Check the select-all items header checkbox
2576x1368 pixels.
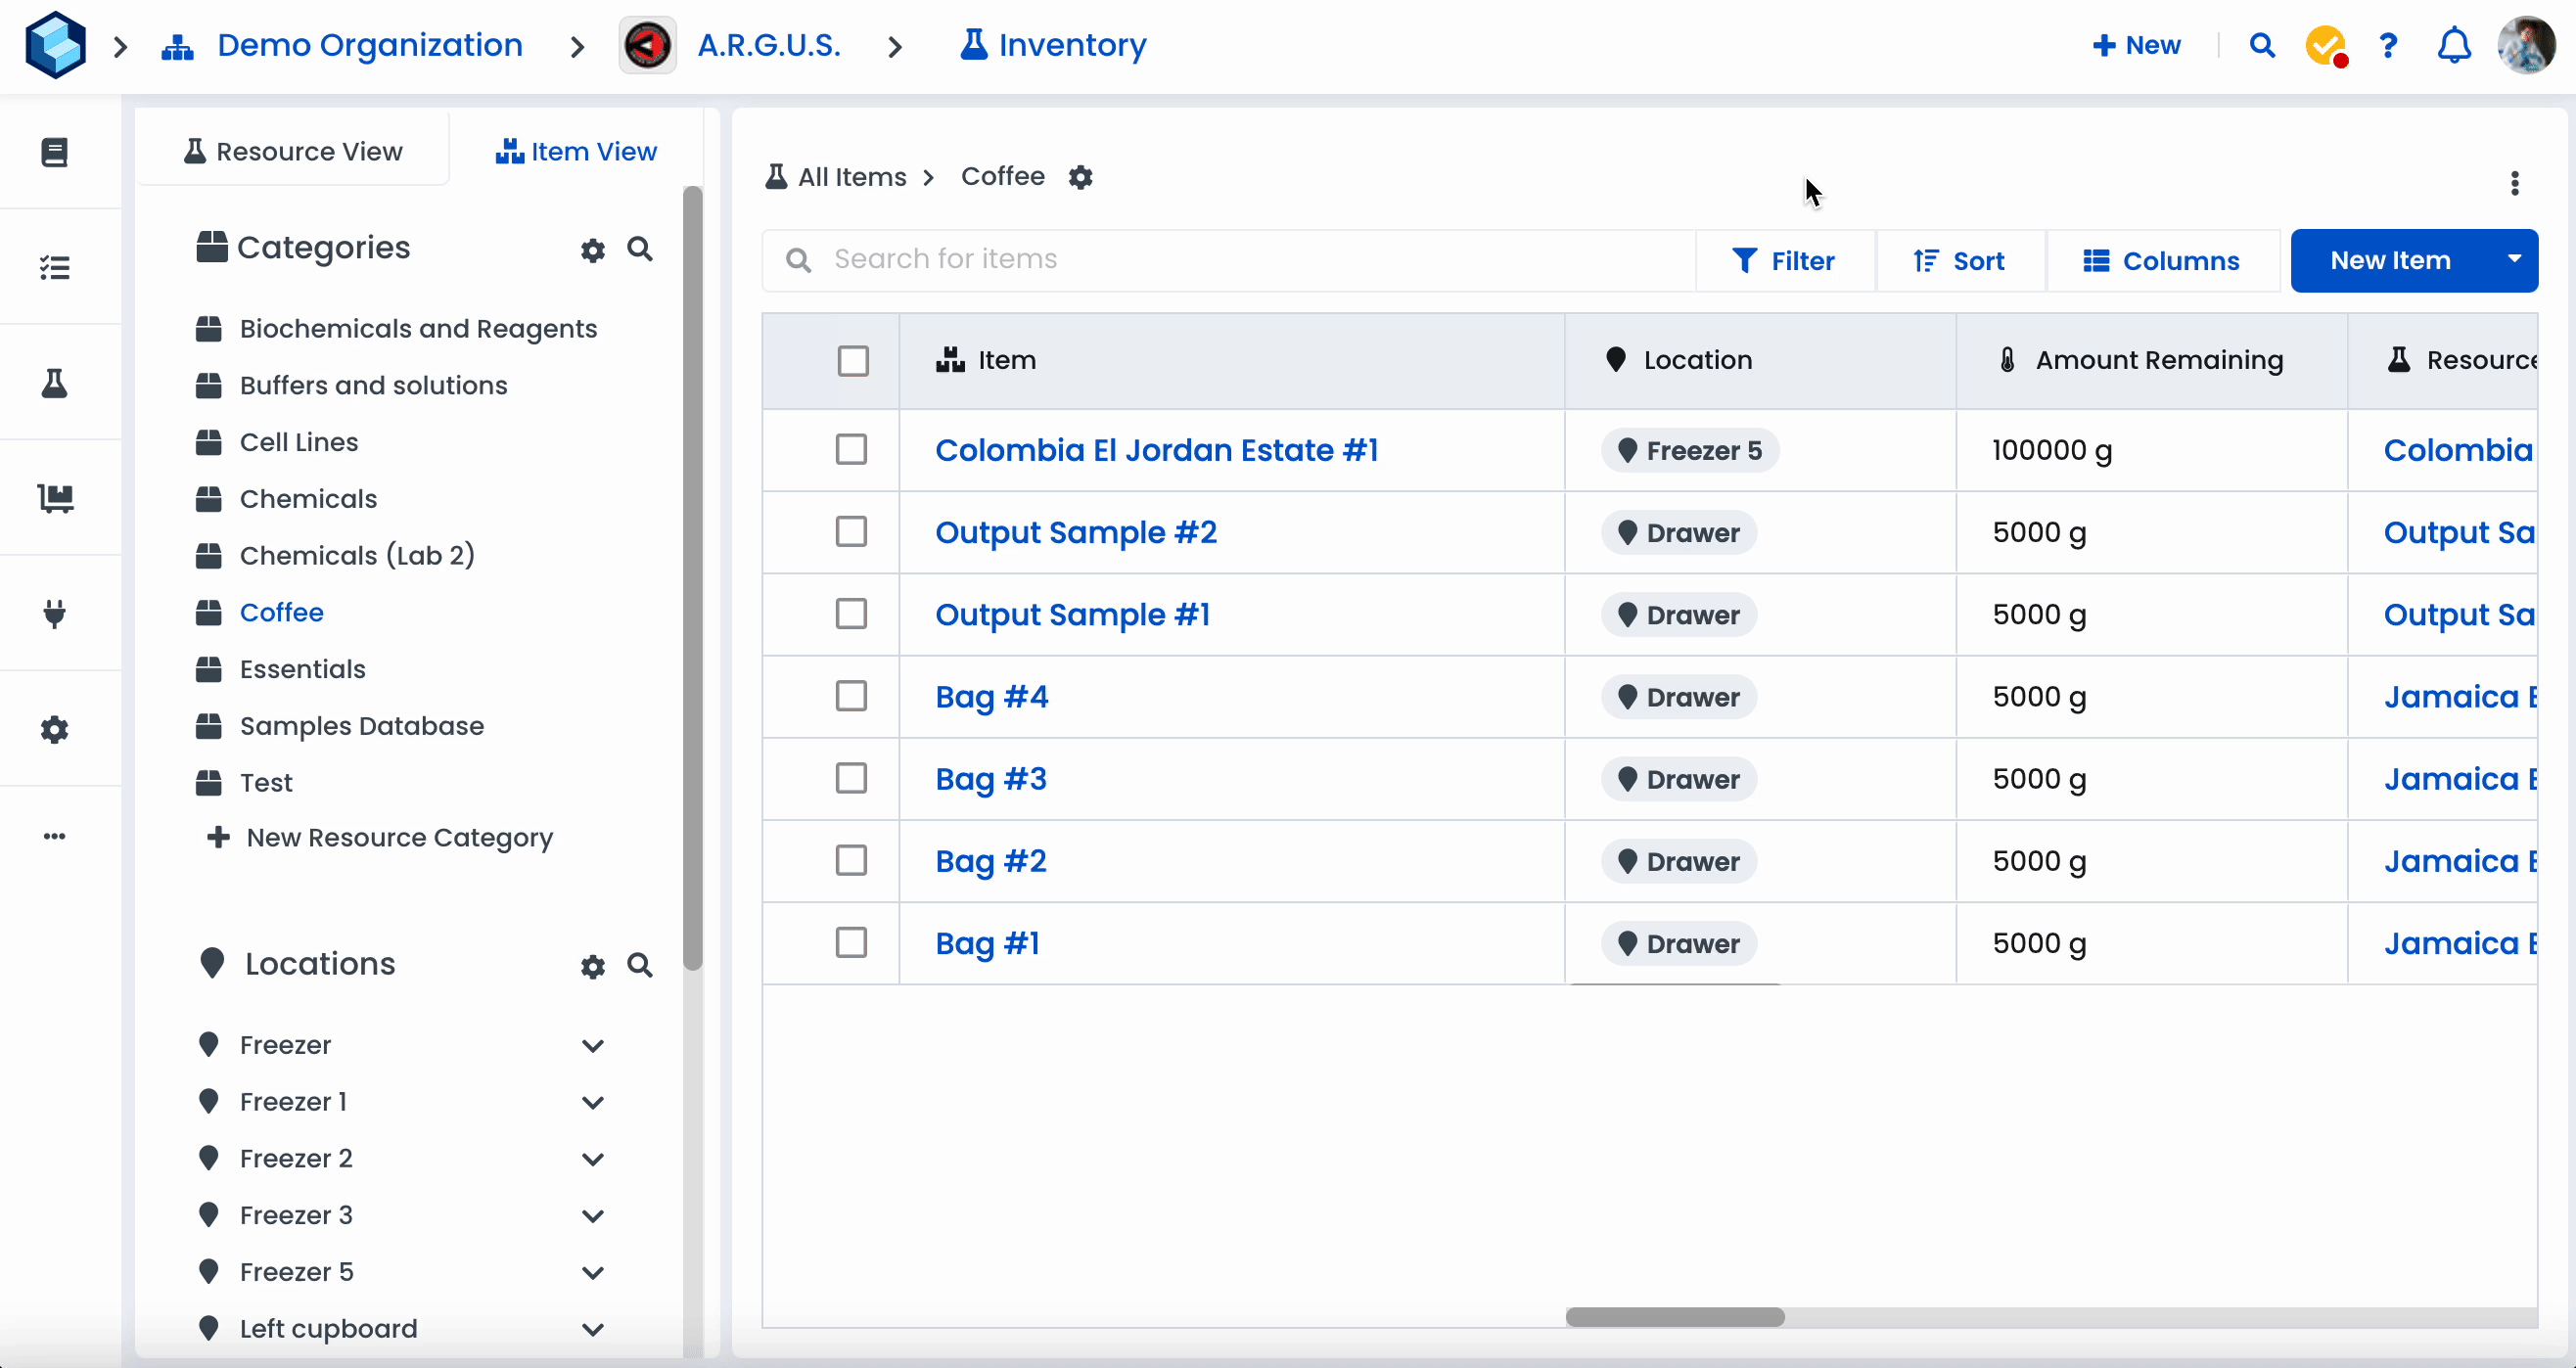853,361
